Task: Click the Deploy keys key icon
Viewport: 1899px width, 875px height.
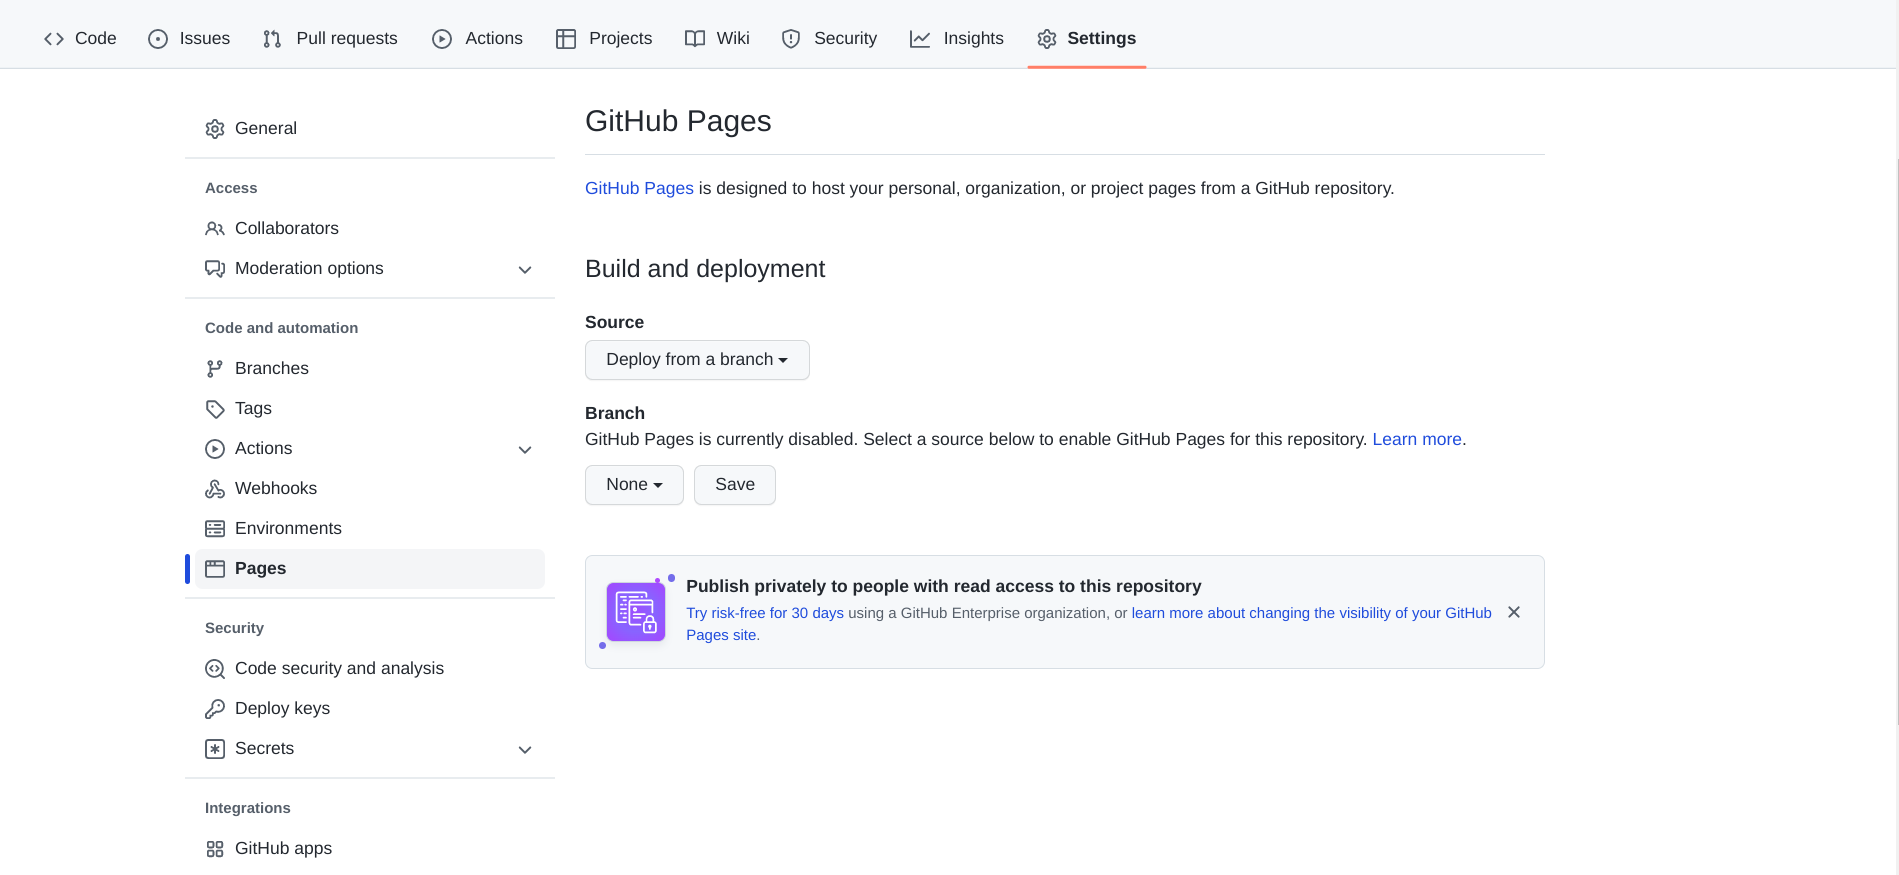Action: pos(215,709)
